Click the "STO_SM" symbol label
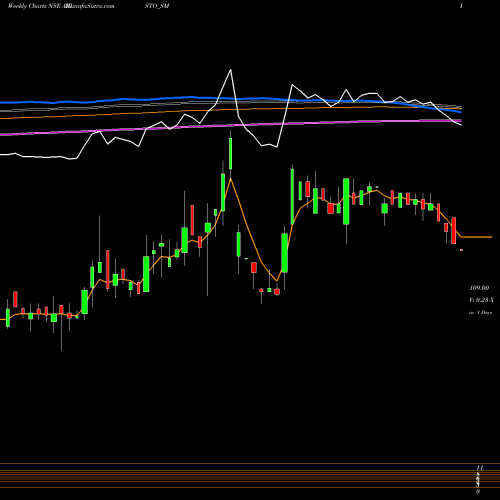The height and width of the screenshot is (500, 500). click(x=157, y=6)
